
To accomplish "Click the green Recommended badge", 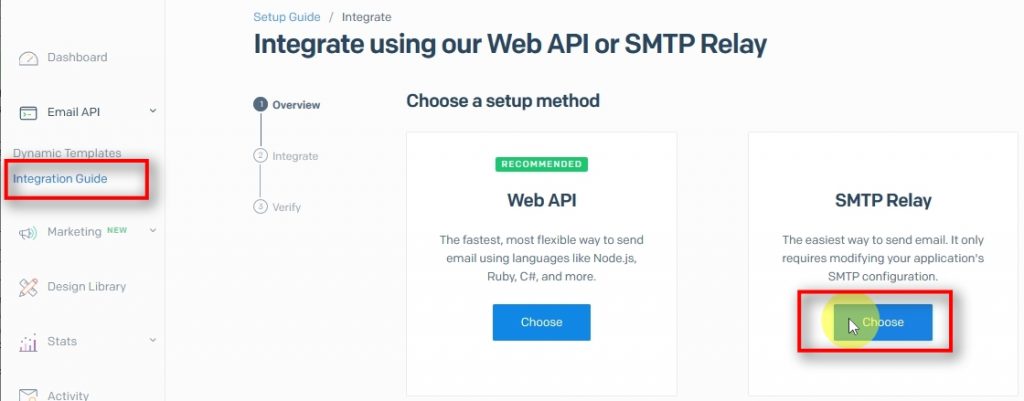I will coord(541,164).
